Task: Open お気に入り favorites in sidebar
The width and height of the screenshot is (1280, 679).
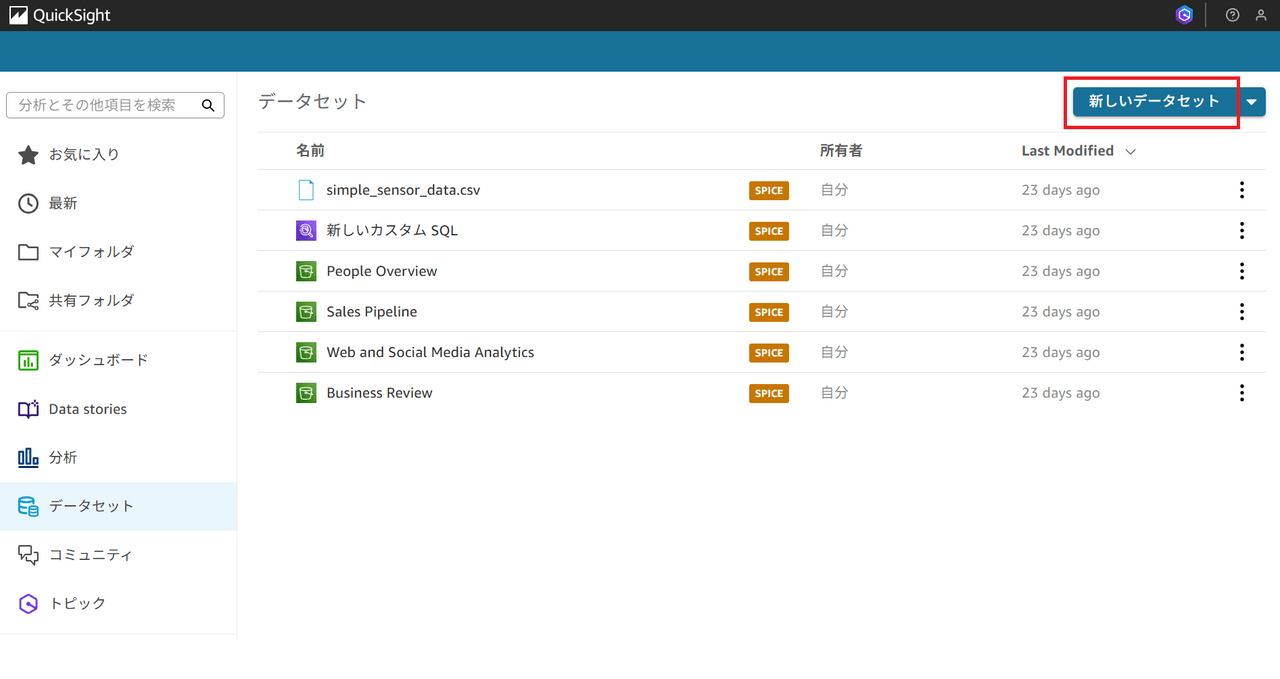Action: (x=84, y=154)
